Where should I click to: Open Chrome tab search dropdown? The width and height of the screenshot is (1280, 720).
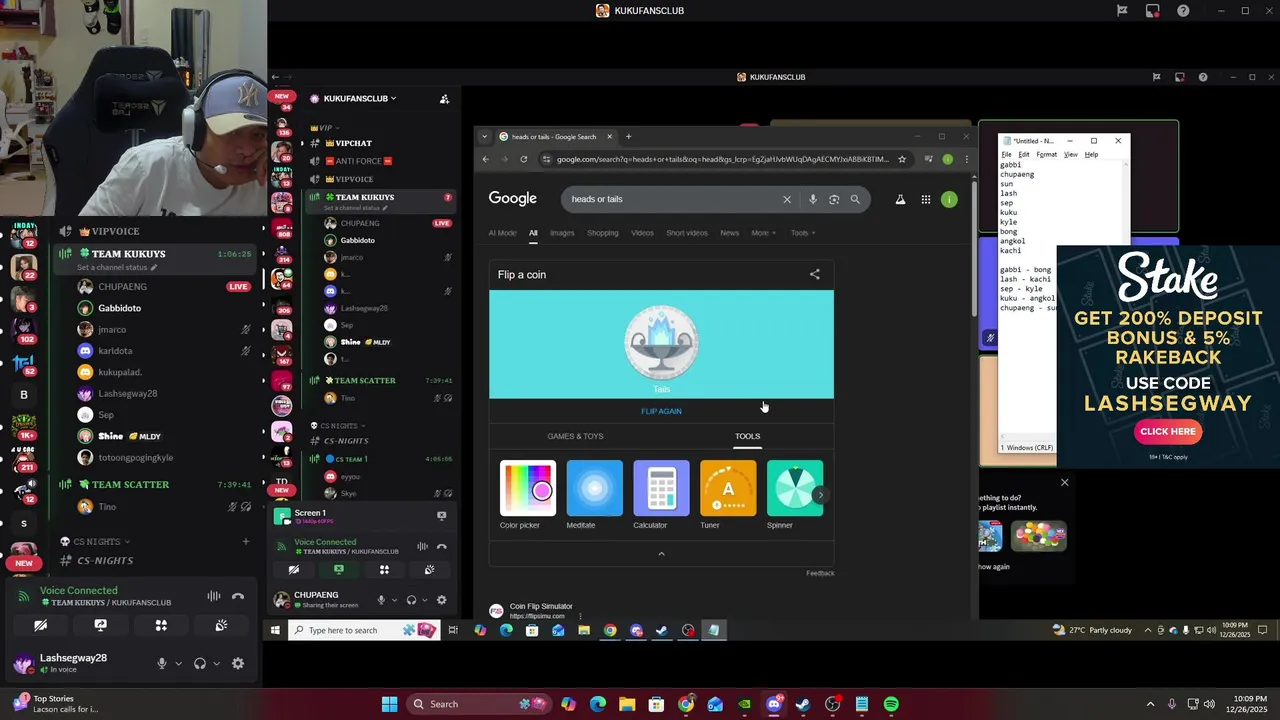(485, 136)
